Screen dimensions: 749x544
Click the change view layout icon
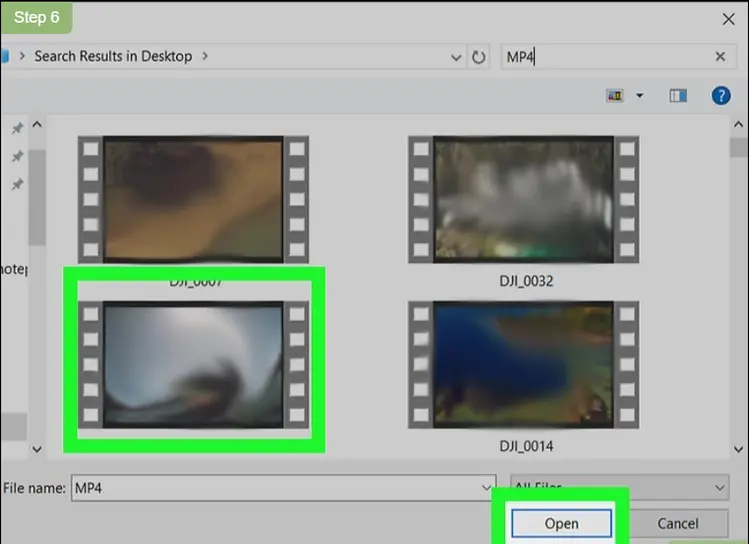point(615,96)
